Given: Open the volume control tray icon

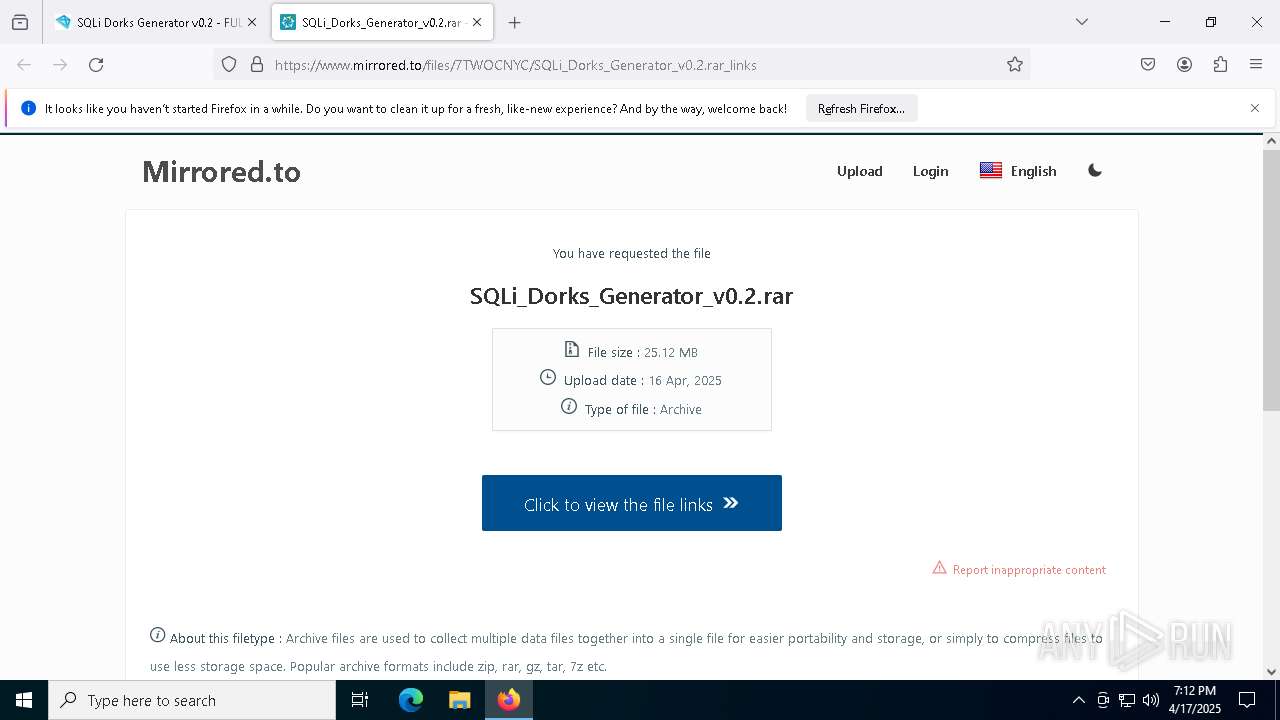Looking at the screenshot, I should click(1151, 700).
